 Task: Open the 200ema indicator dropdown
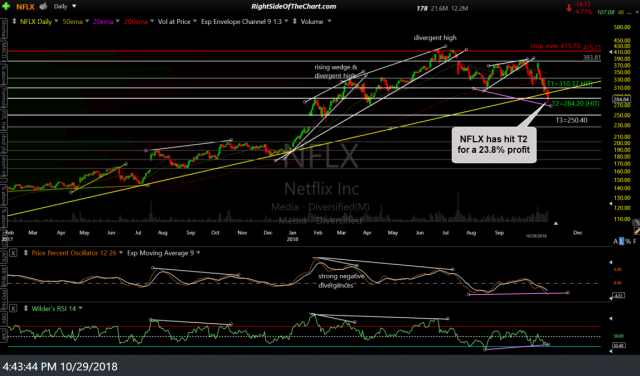tap(152, 21)
